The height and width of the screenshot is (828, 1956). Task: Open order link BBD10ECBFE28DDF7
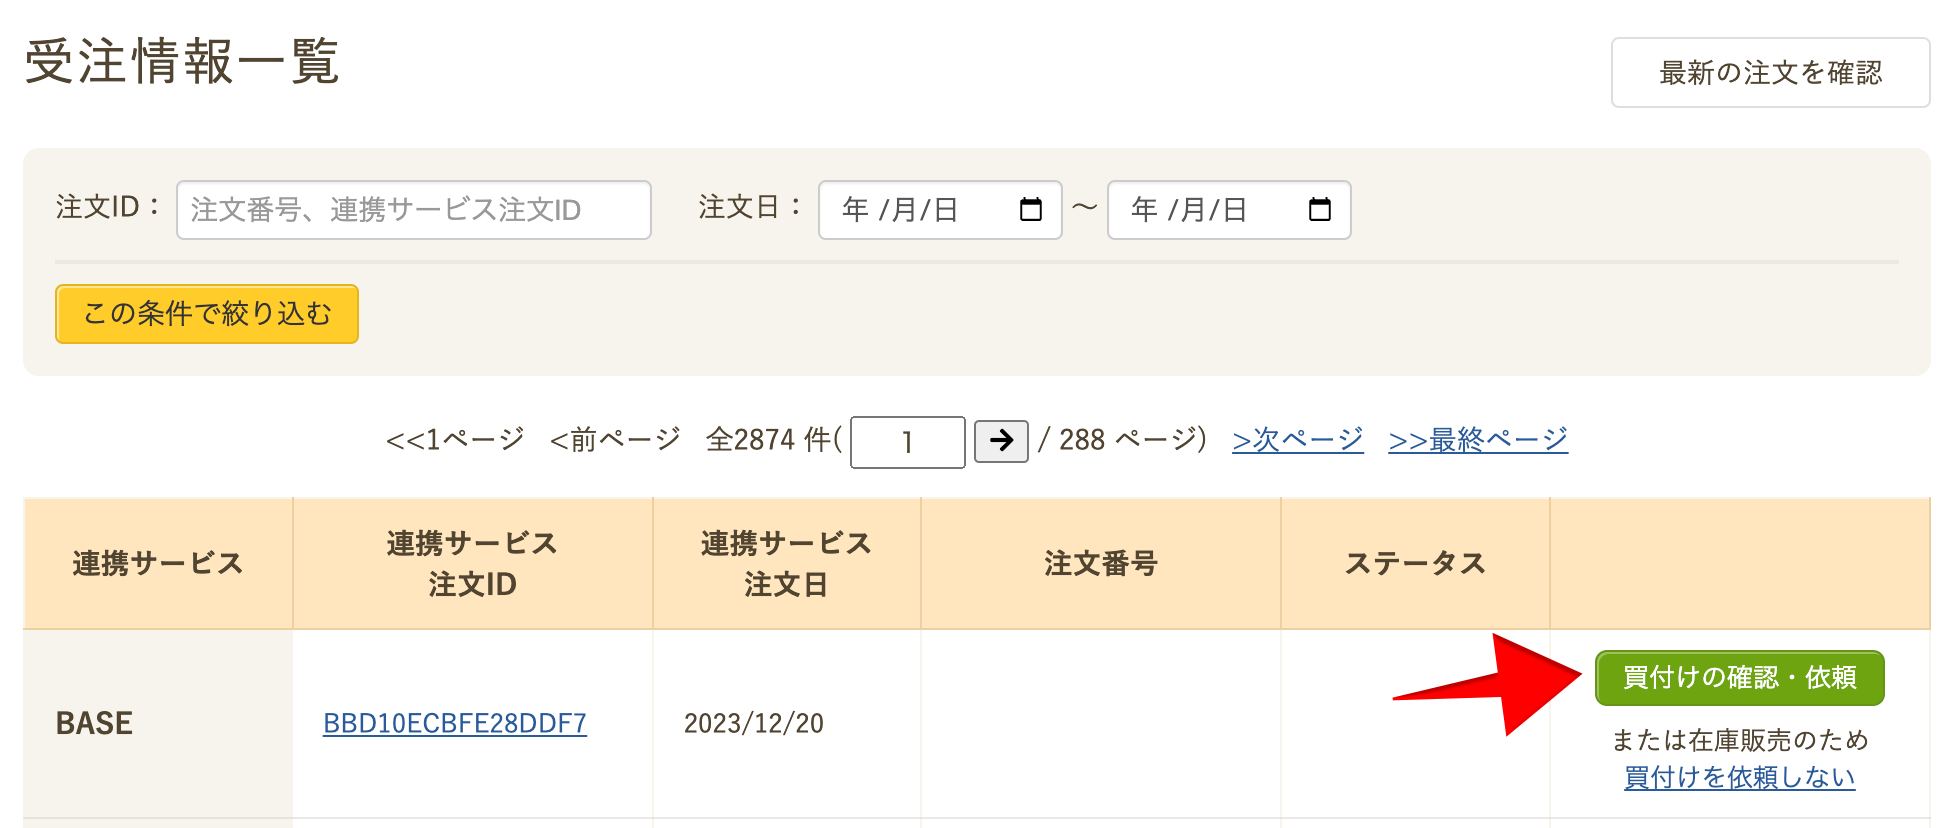click(455, 723)
